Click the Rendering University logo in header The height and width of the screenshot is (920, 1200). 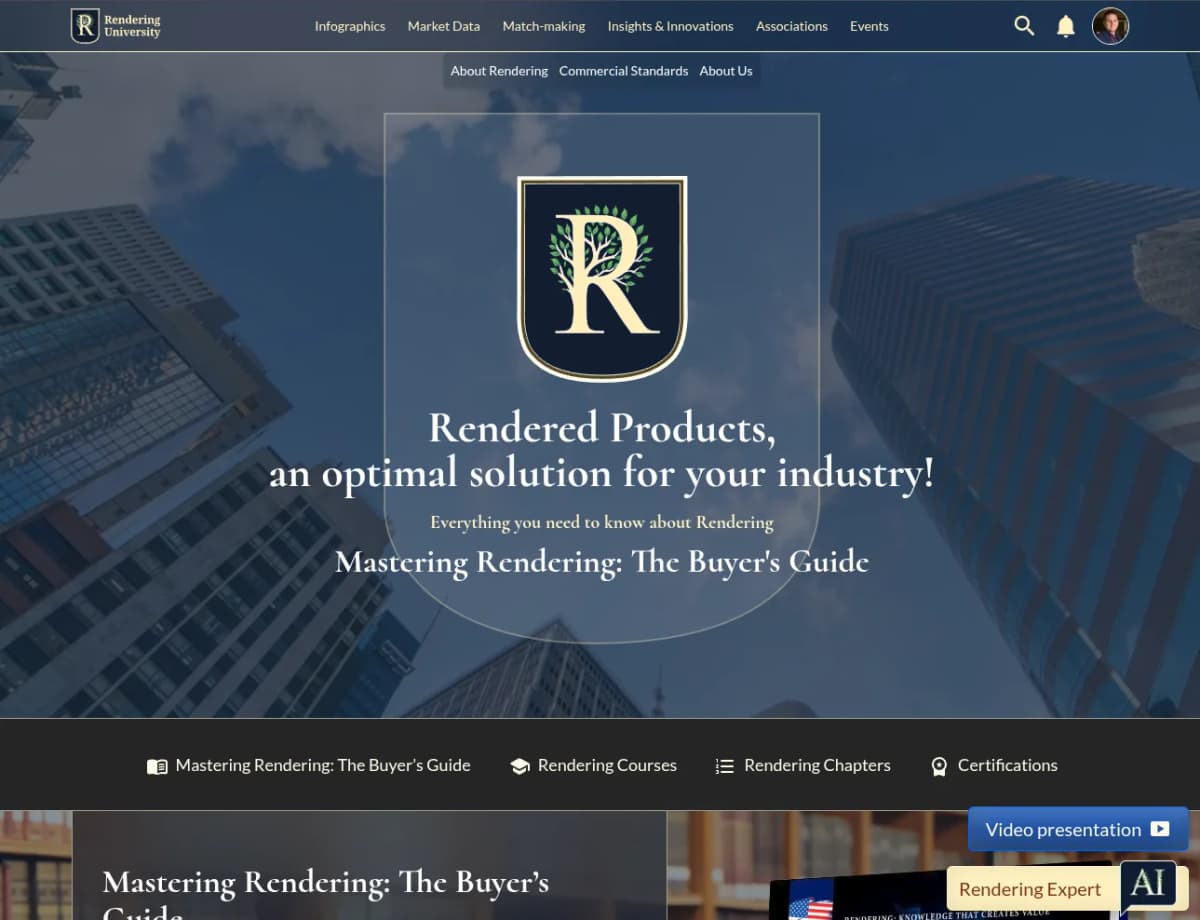(x=115, y=25)
